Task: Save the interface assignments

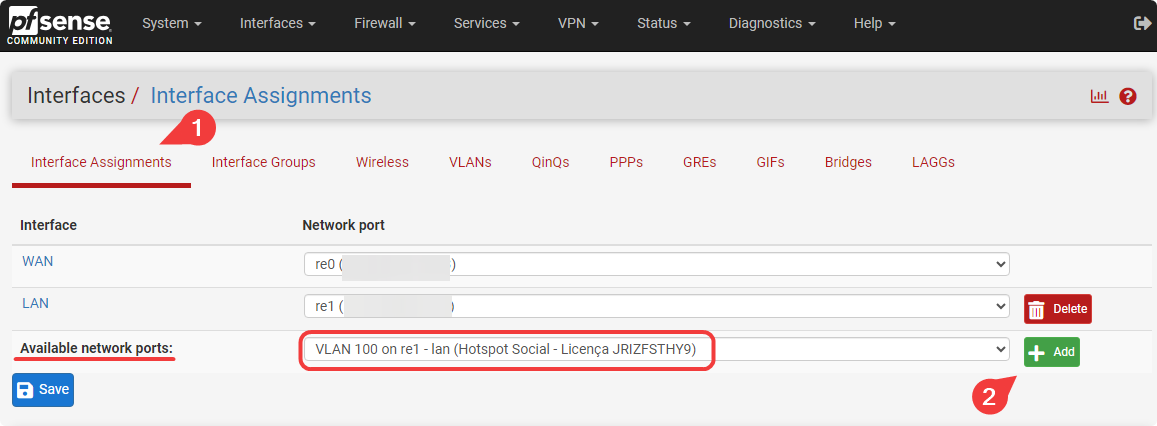Action: pyautogui.click(x=43, y=390)
